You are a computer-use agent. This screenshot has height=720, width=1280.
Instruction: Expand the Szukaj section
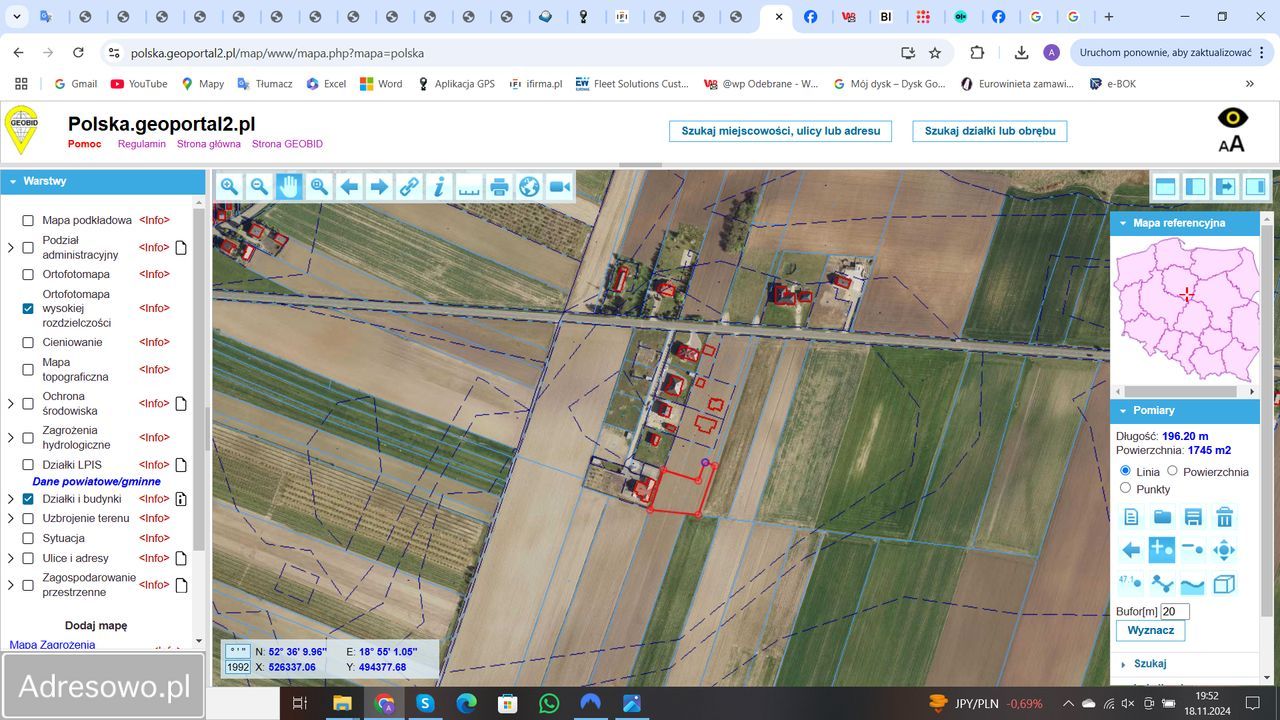pos(1123,664)
